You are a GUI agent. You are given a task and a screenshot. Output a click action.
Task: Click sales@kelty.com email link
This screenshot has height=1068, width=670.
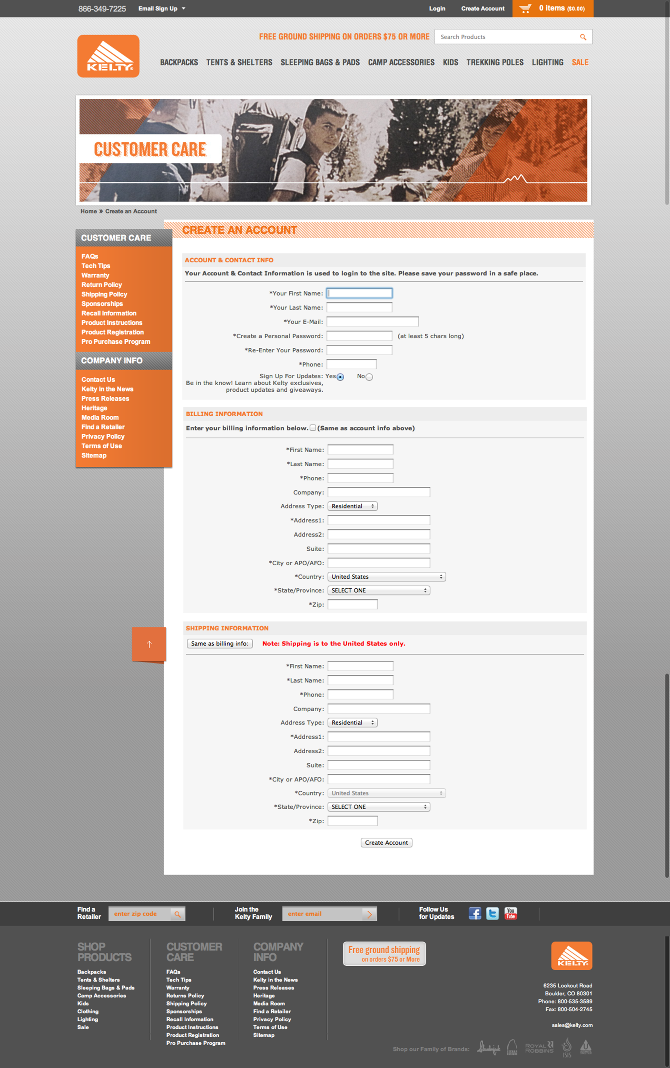pos(572,1025)
